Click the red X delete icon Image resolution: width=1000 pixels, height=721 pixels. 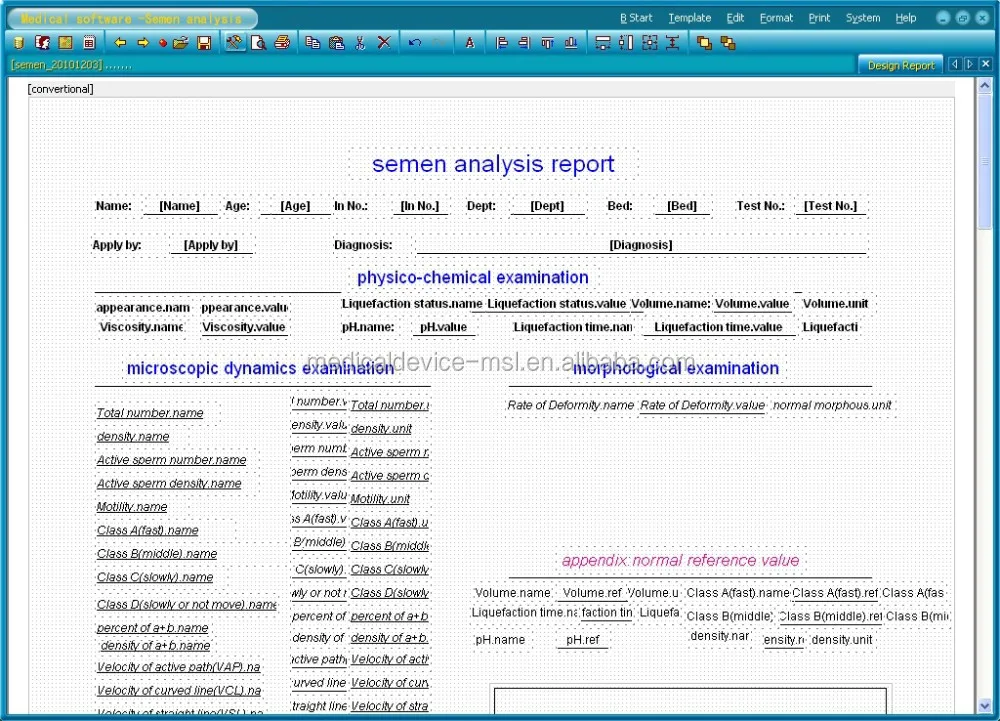click(x=384, y=43)
